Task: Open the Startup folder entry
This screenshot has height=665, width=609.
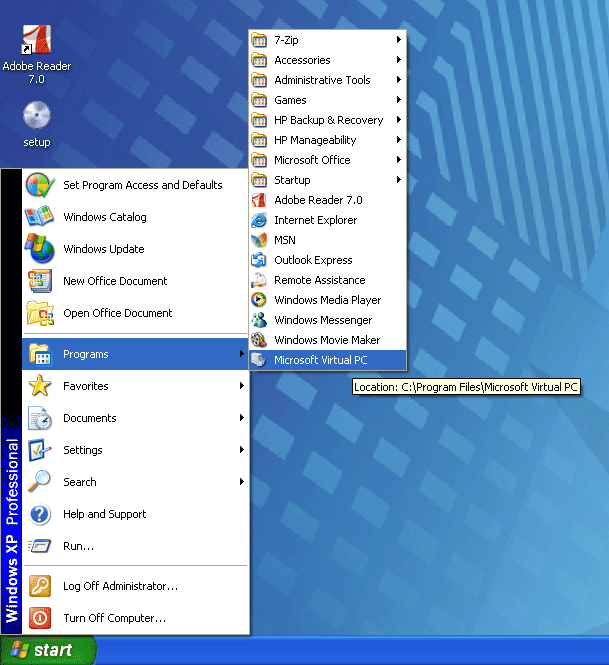Action: coord(327,180)
